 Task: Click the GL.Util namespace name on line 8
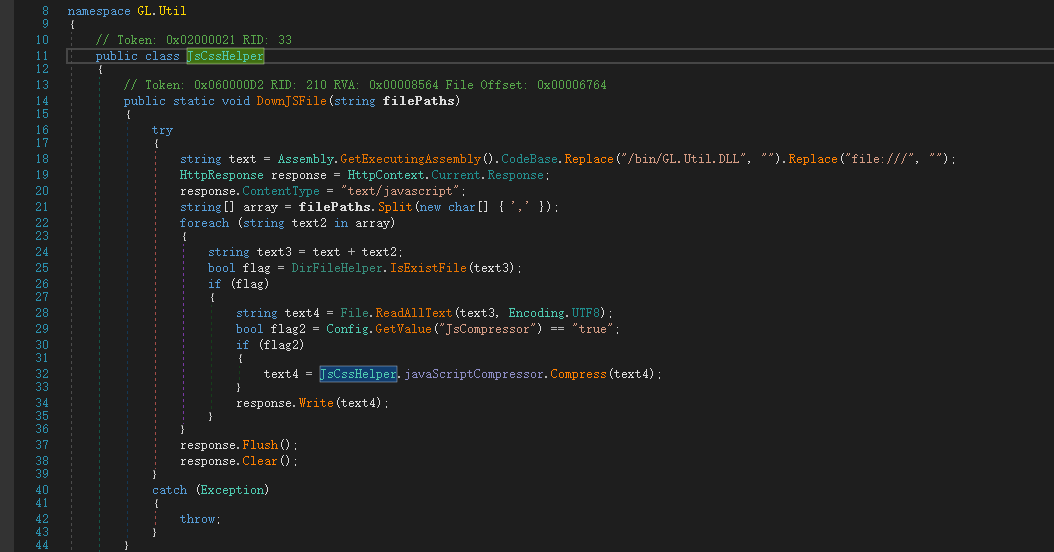coord(161,11)
